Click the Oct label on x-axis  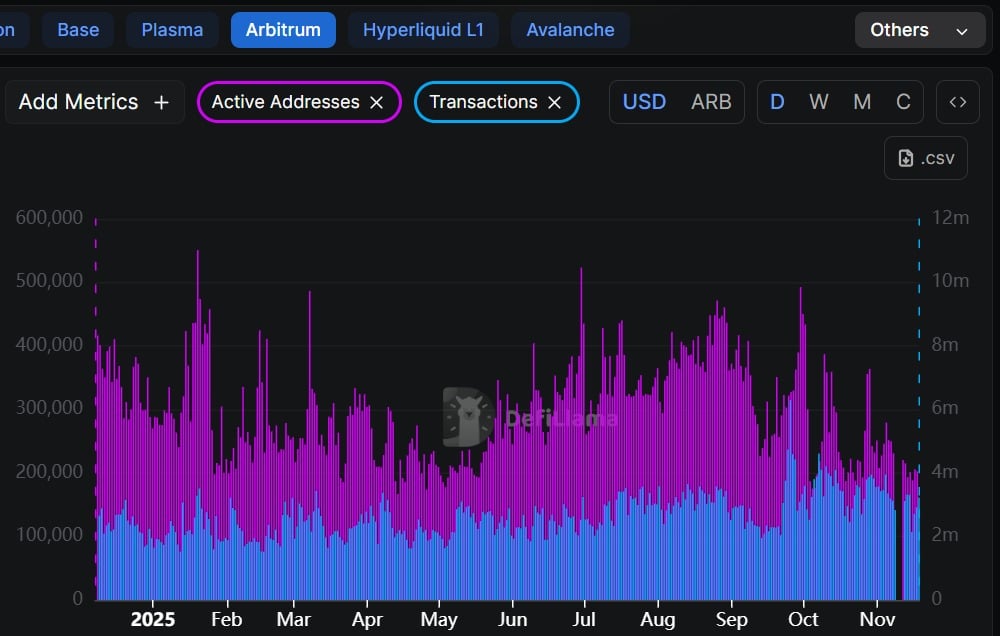pyautogui.click(x=803, y=619)
